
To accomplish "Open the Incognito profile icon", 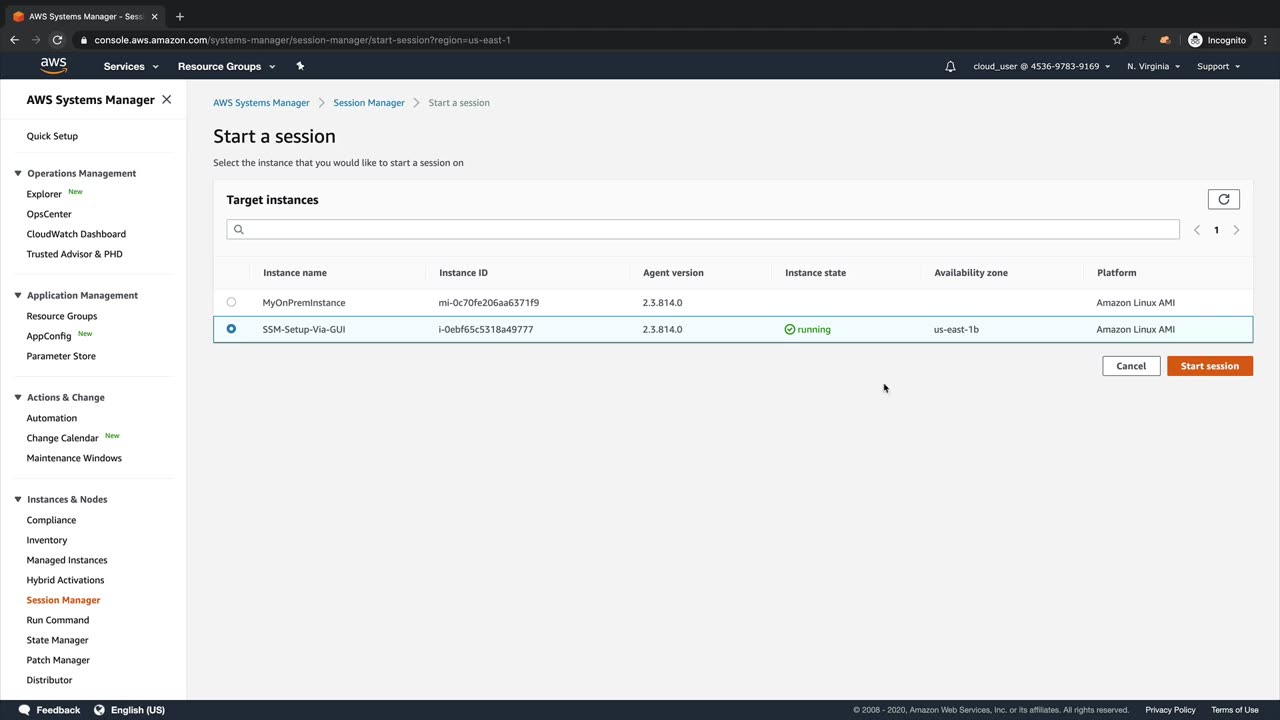I will 1195,40.
